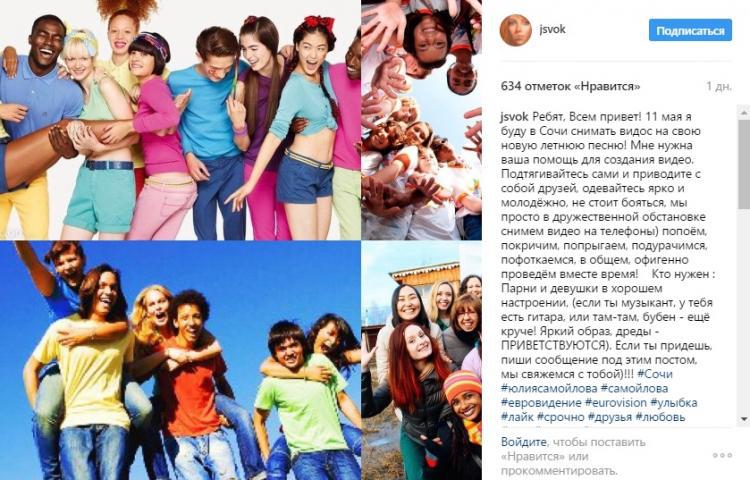The image size is (750, 480).
Task: Click the caption scrollbar down arrow
Action: (x=744, y=419)
